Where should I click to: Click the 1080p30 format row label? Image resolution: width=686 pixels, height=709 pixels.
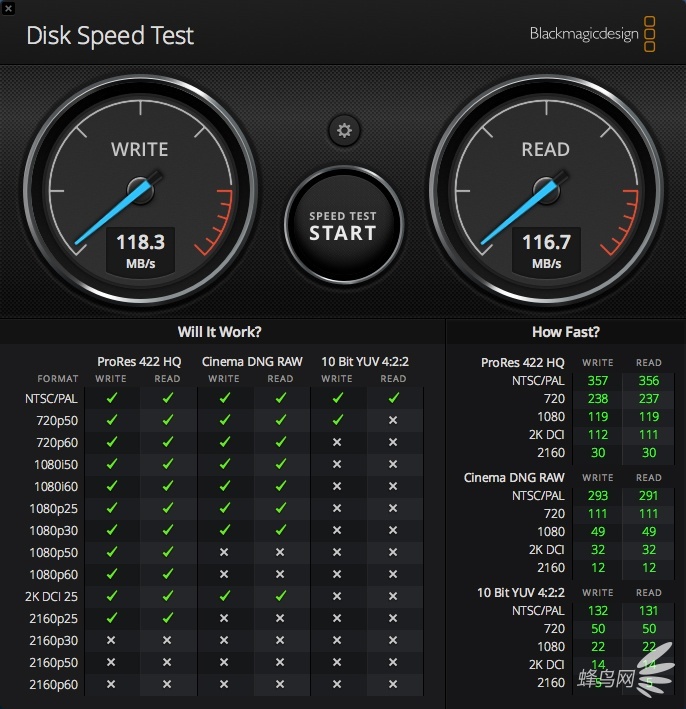click(x=54, y=531)
